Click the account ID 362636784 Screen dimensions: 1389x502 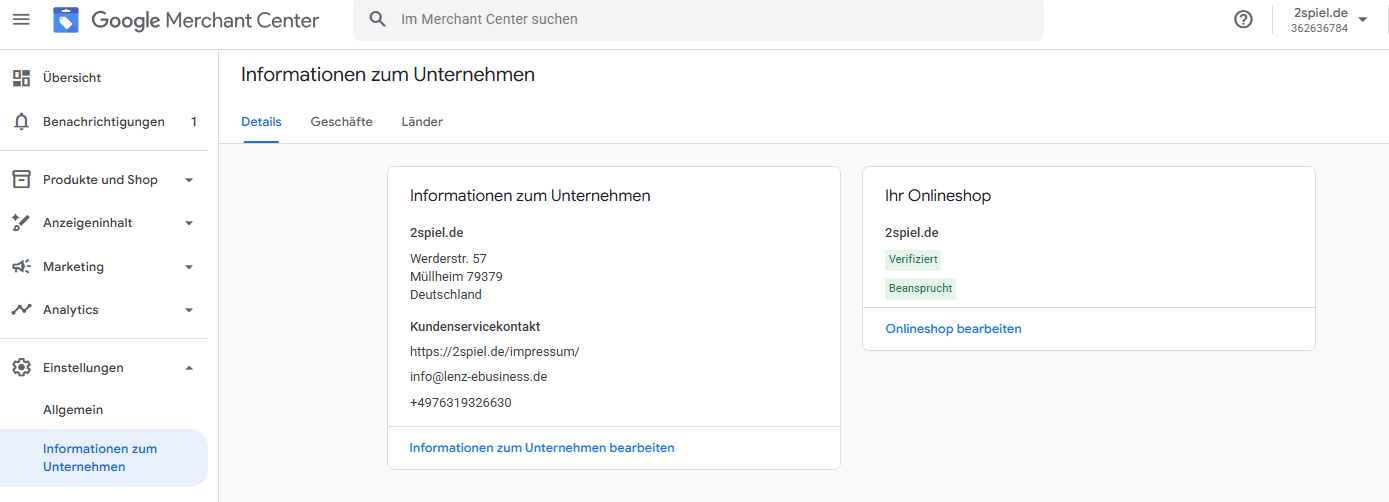(x=1319, y=28)
